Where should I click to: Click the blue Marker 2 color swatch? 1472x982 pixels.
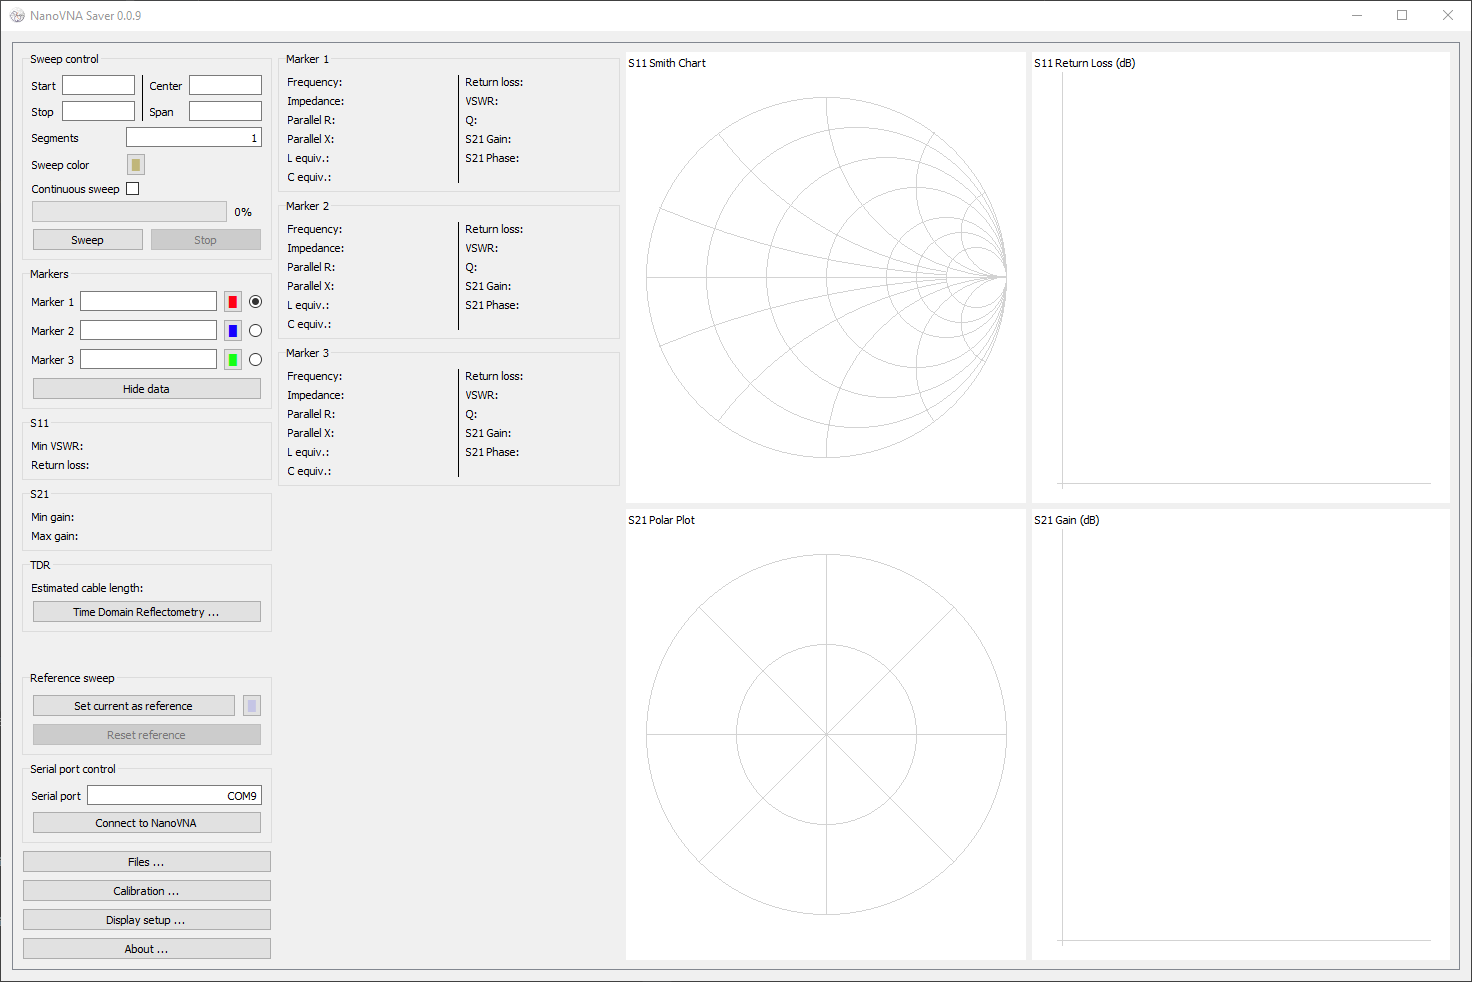233,331
